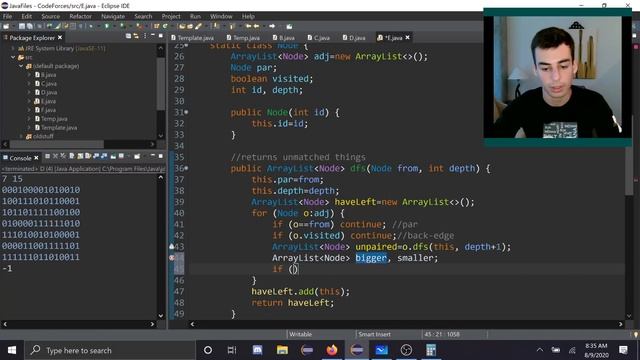Screen dimensions: 640x360
Task: Toggle Pin Console button
Action: (113, 156)
